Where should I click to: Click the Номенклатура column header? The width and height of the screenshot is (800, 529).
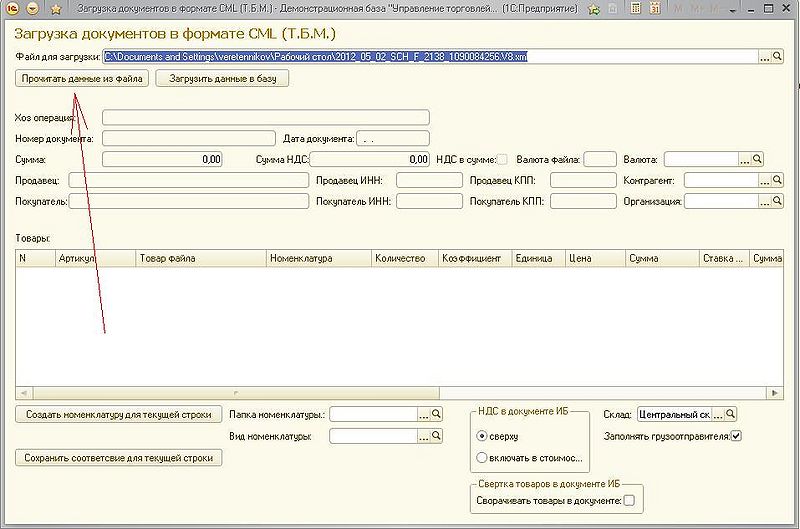[316, 258]
